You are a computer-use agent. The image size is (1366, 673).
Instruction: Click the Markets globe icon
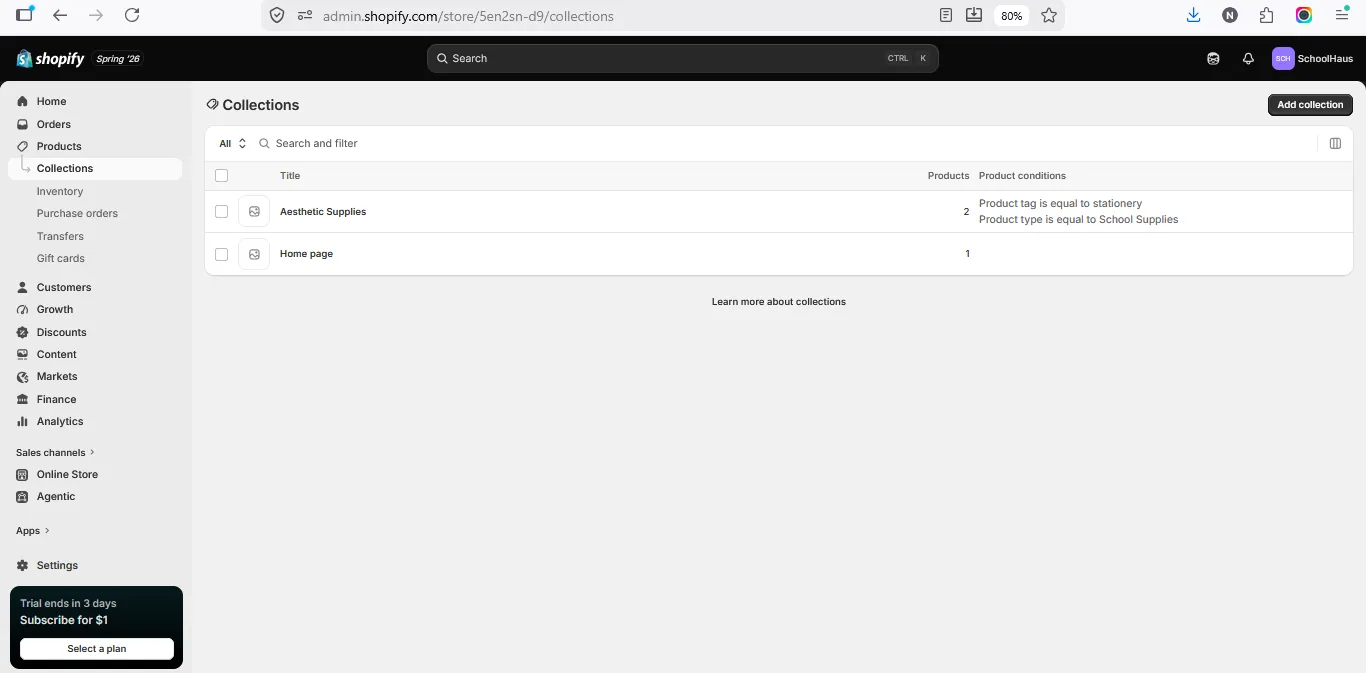coord(23,376)
